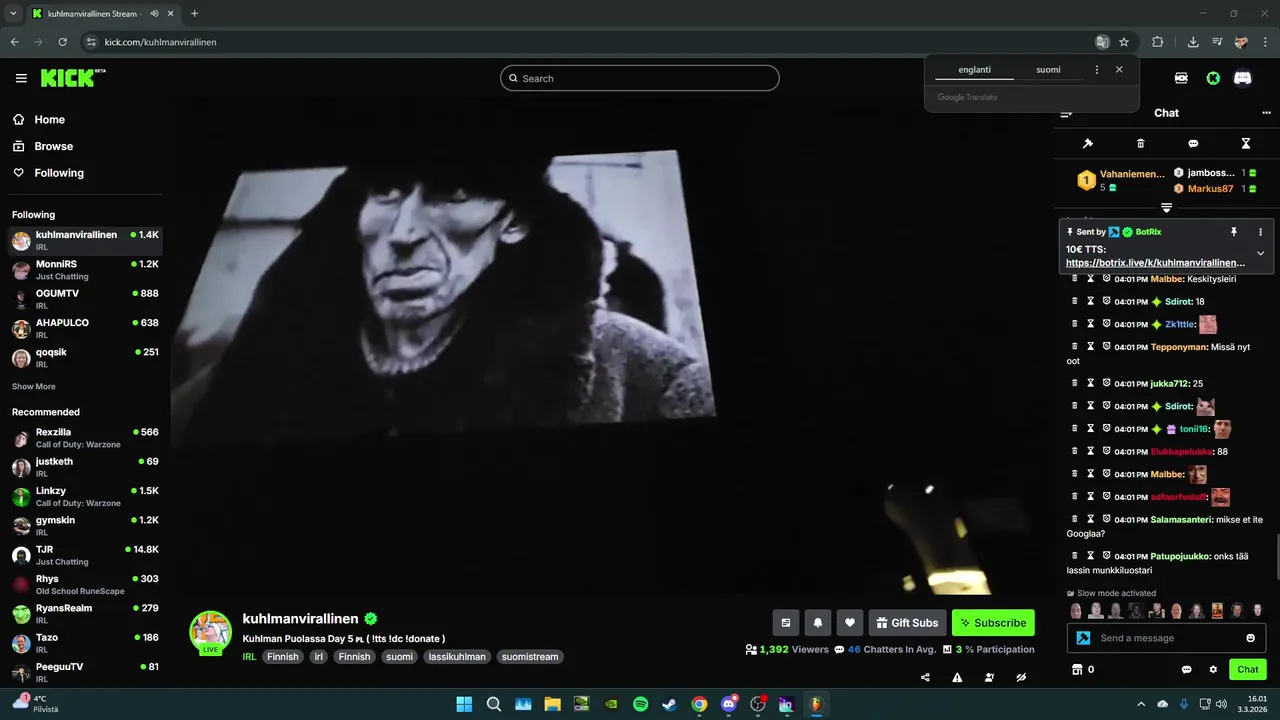Viewport: 1280px width, 720px height.
Task: Click the clip/notes button left of the bell
Action: click(786, 623)
